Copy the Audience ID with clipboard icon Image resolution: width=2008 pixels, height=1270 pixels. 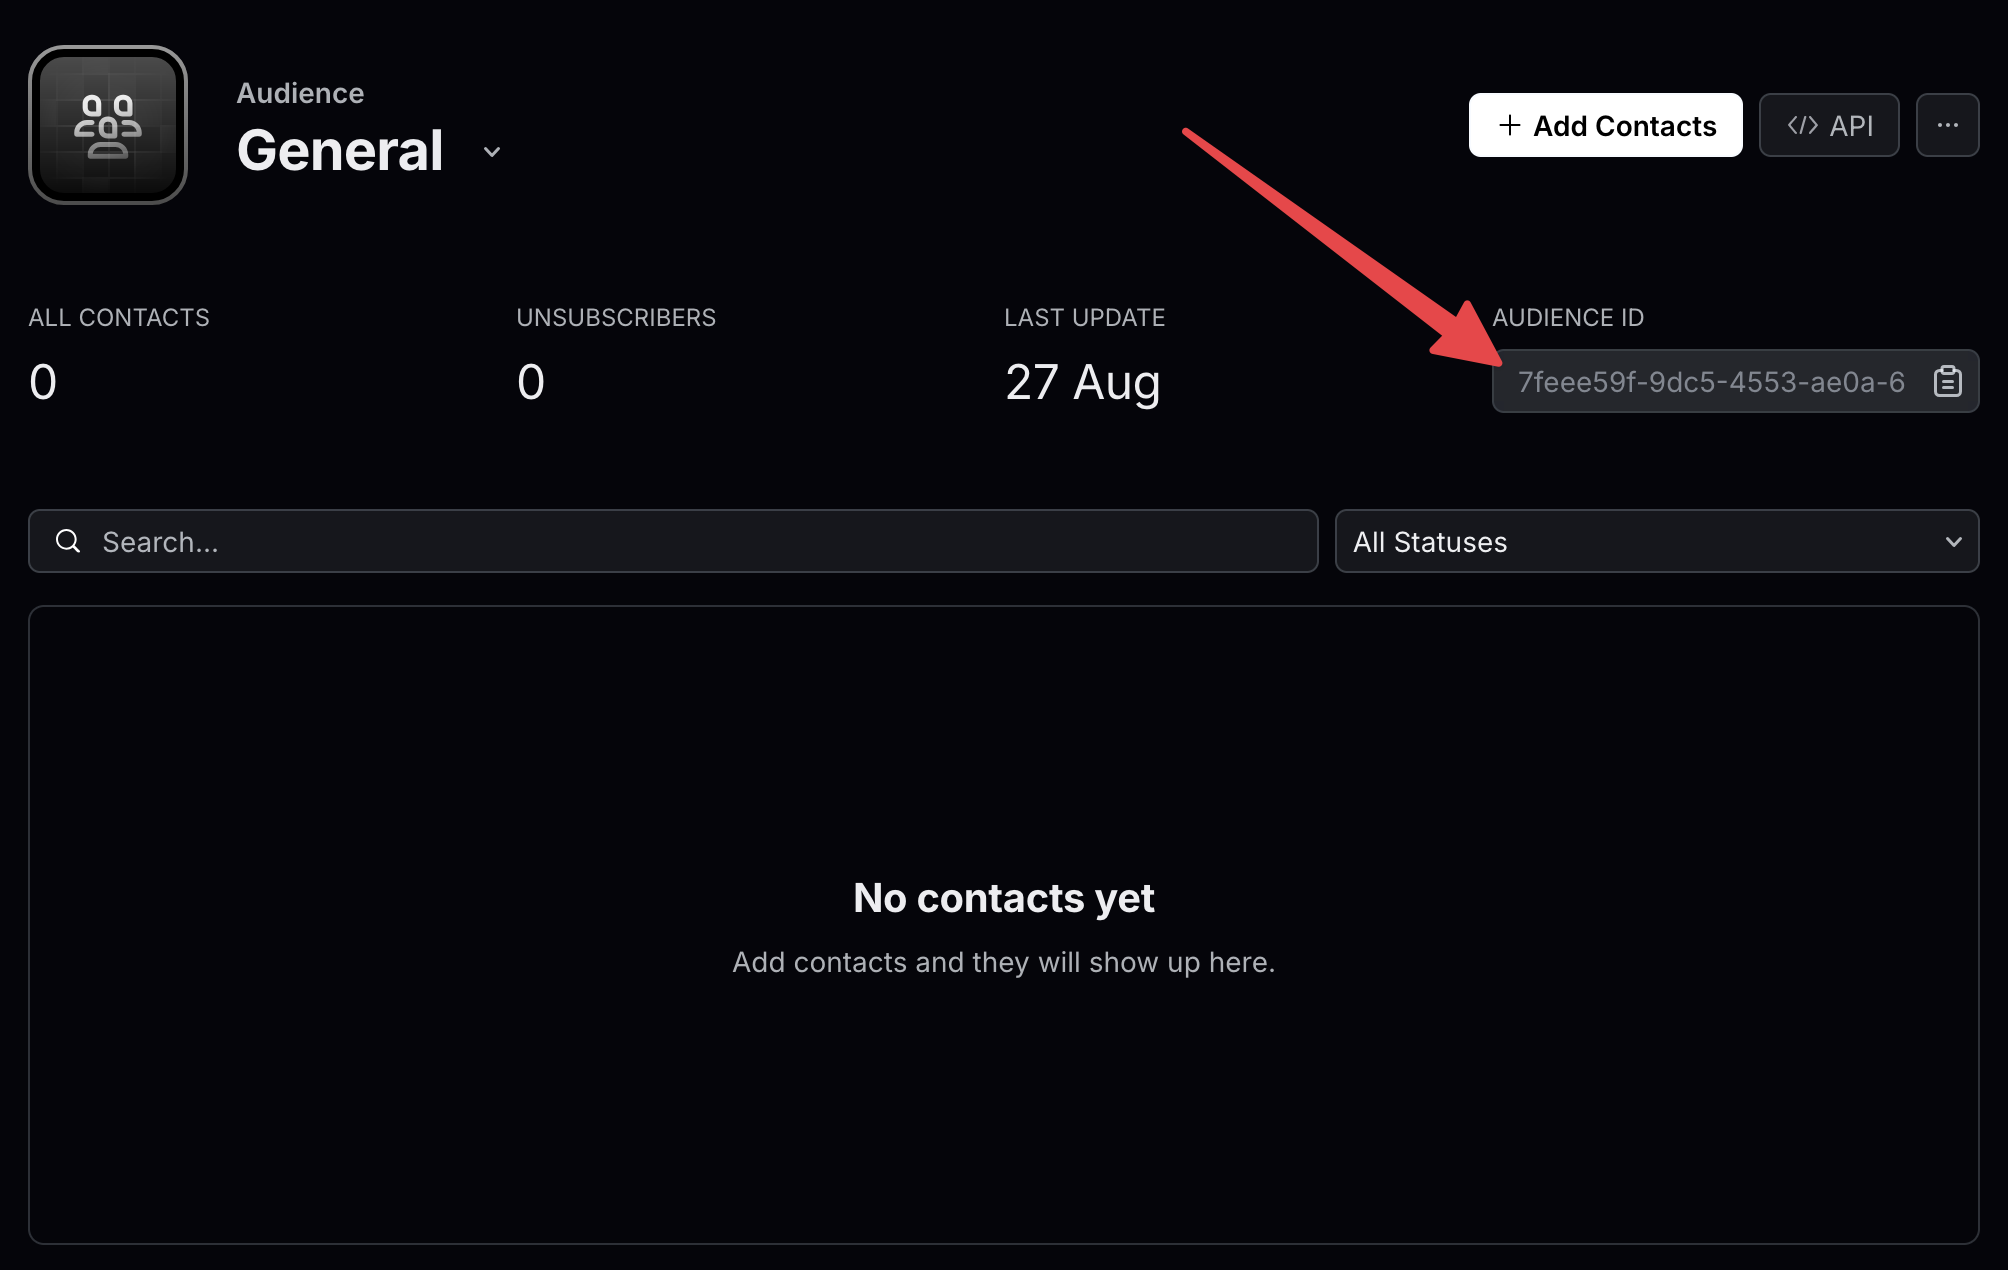point(1947,381)
